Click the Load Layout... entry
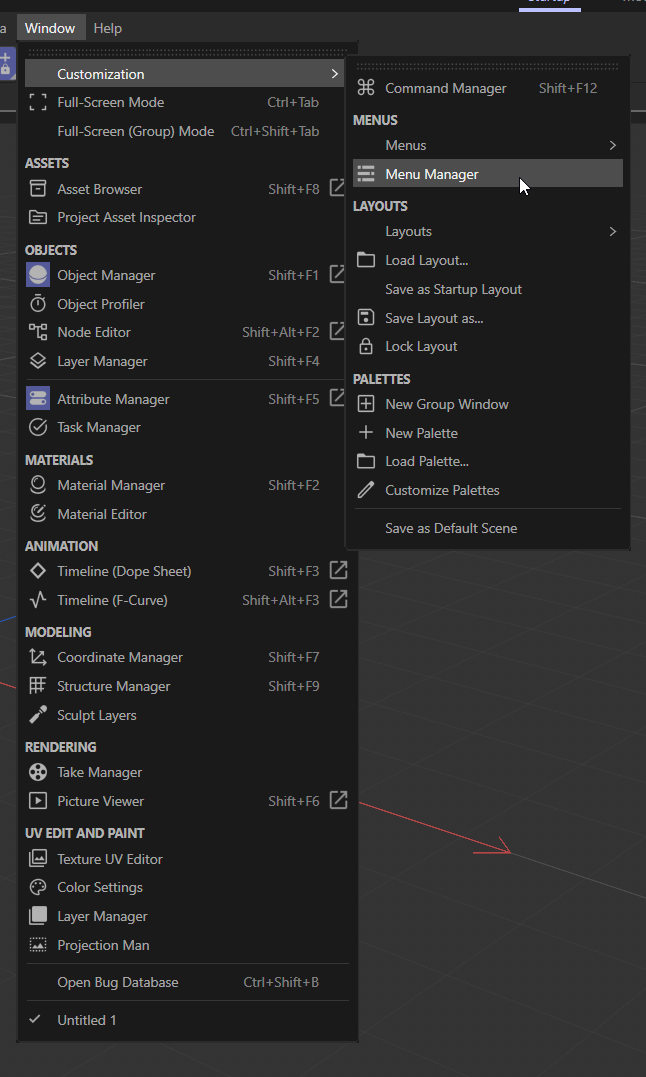646x1077 pixels. point(487,260)
